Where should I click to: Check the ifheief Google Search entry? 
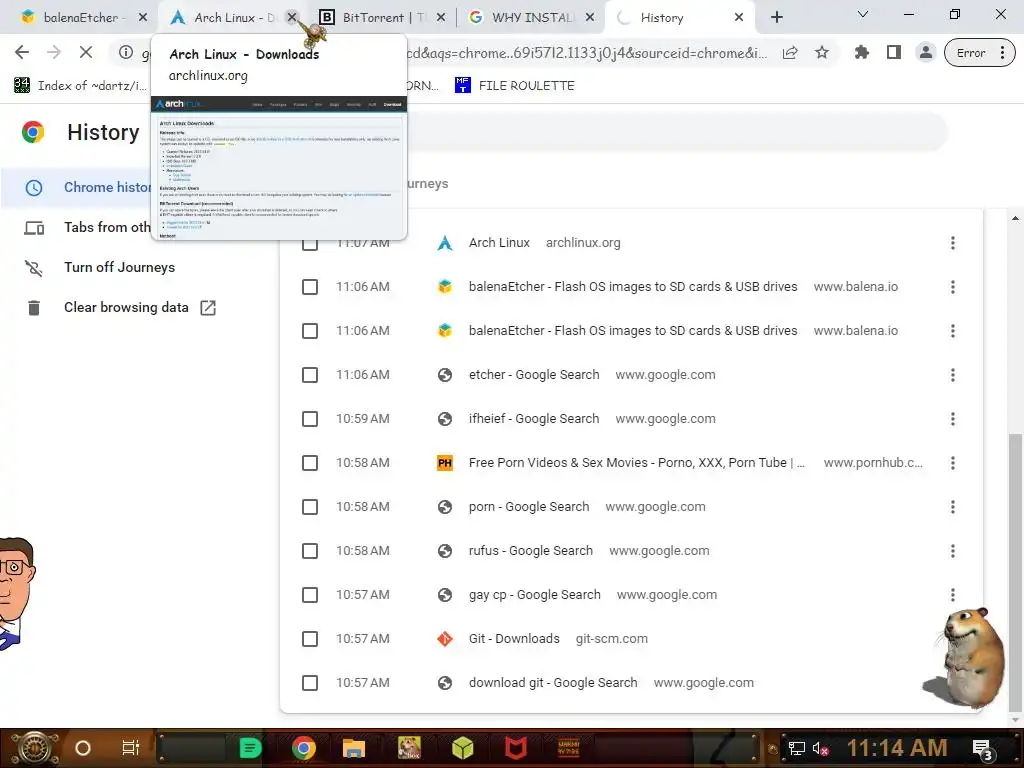(310, 419)
